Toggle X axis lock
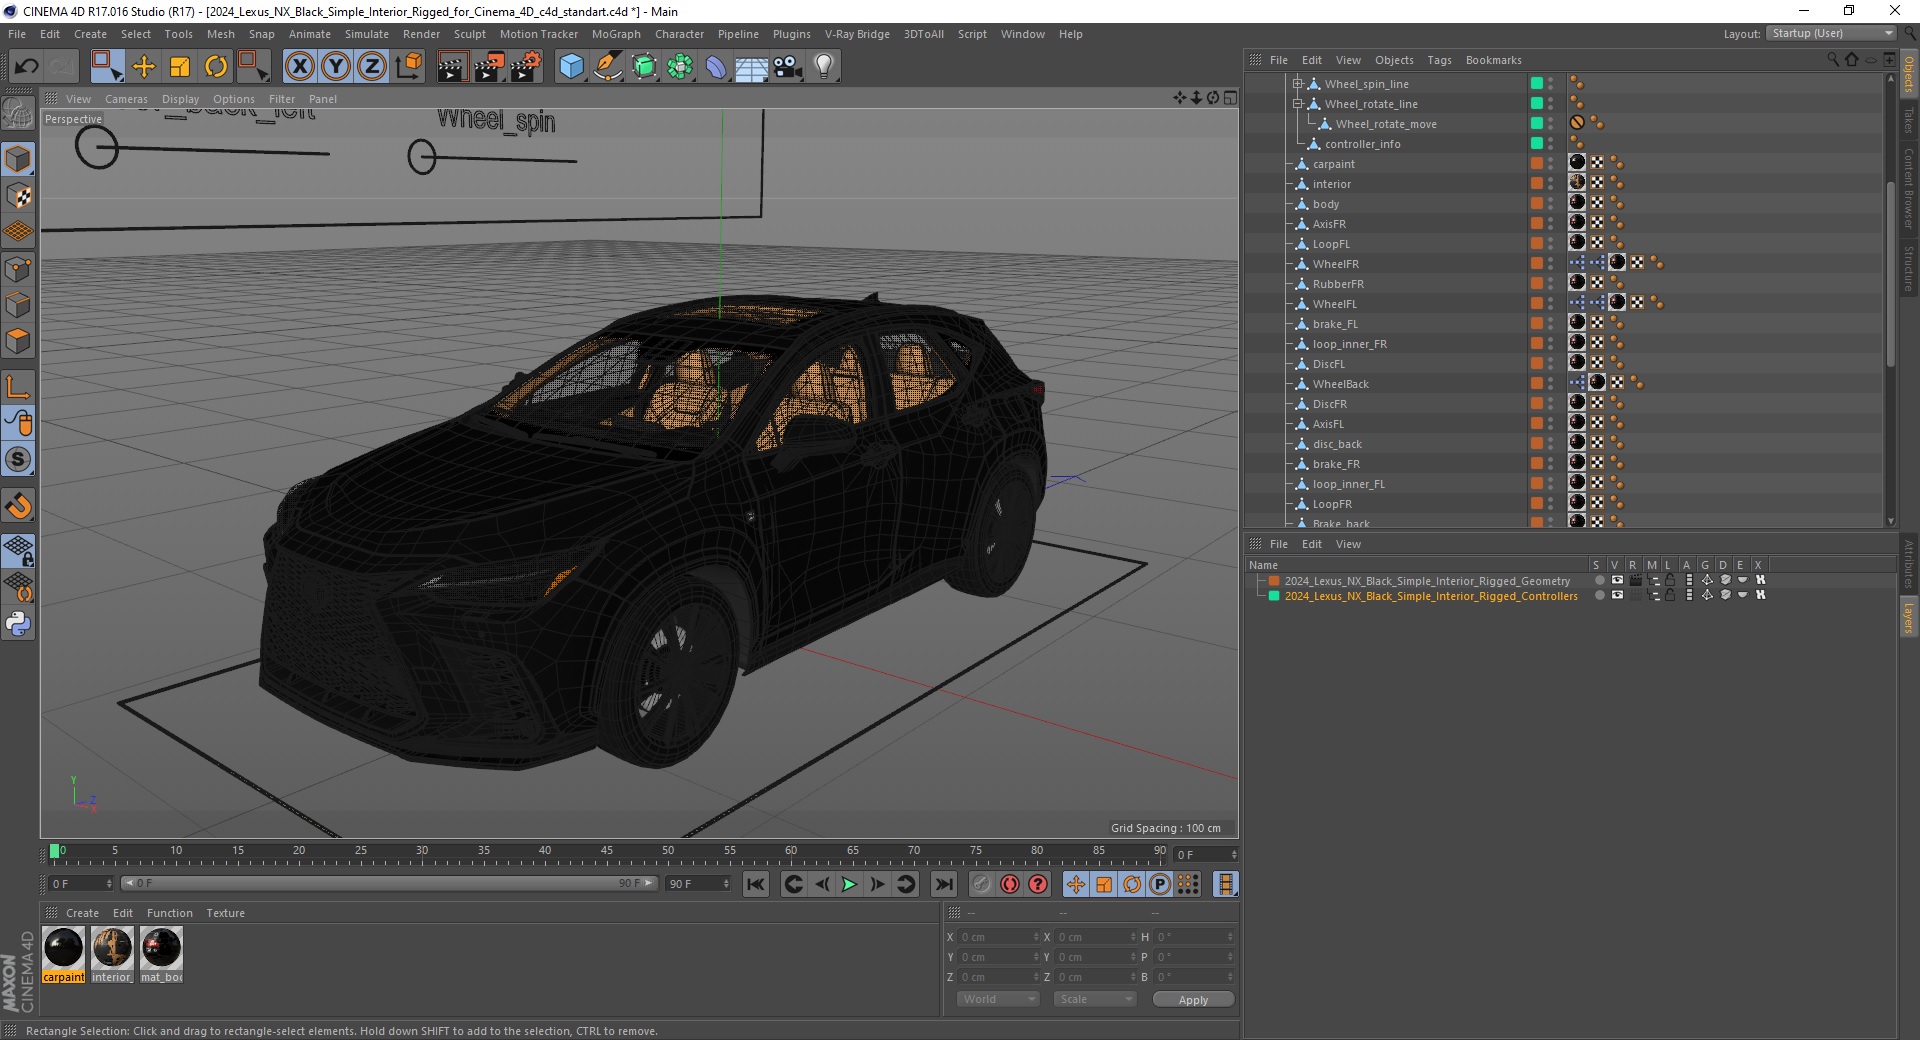Viewport: 1920px width, 1040px height. tap(299, 67)
